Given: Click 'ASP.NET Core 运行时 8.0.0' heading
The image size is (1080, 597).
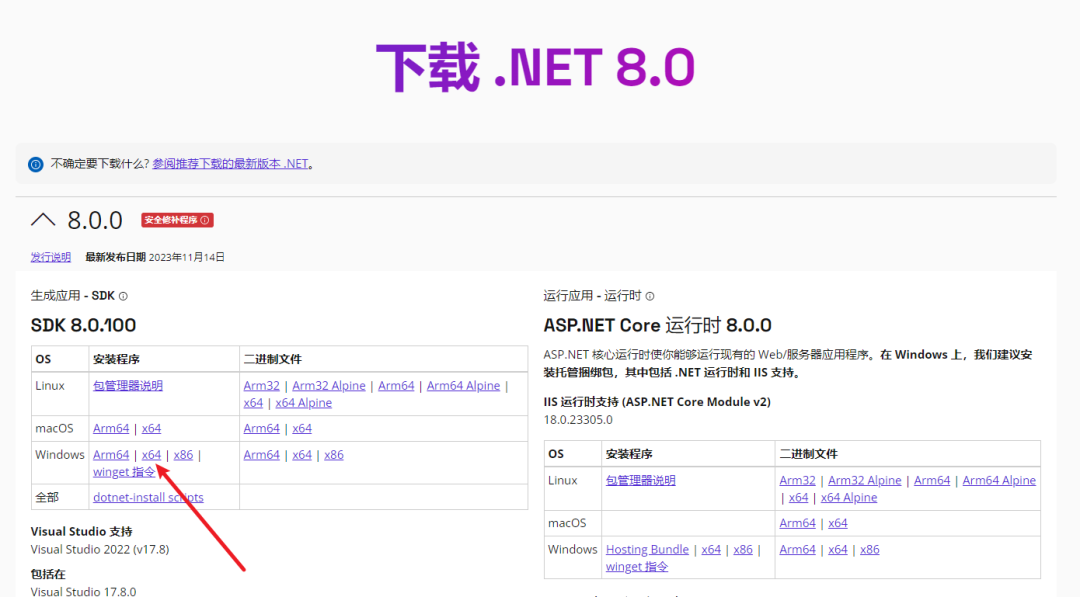Looking at the screenshot, I should click(x=657, y=325).
